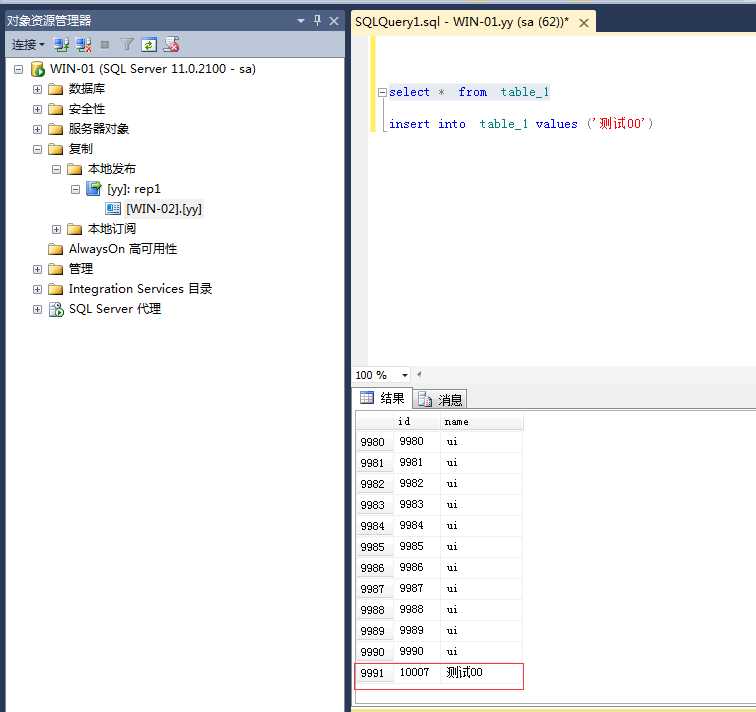
Task: Expand the 管理 folder
Action: (37, 269)
